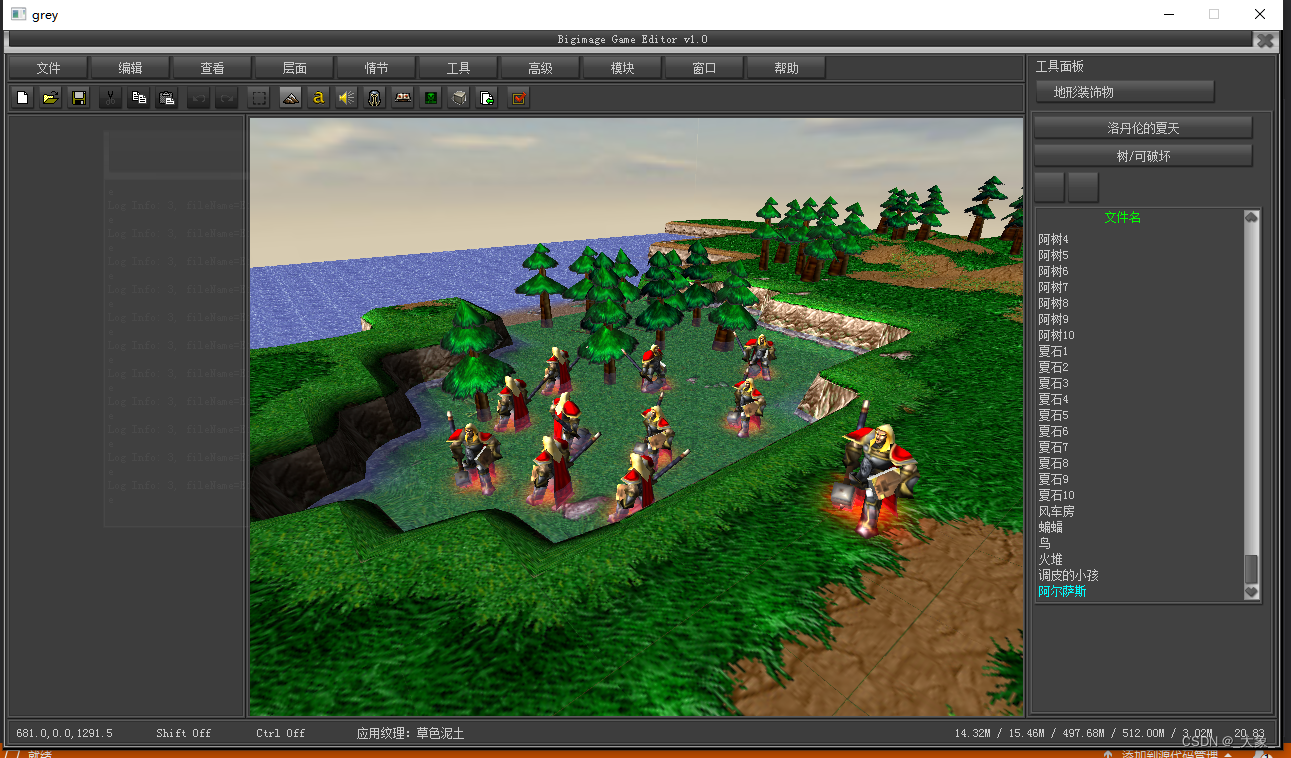Select 阿树6 in the file list
Image resolution: width=1291 pixels, height=758 pixels.
pyautogui.click(x=1053, y=272)
